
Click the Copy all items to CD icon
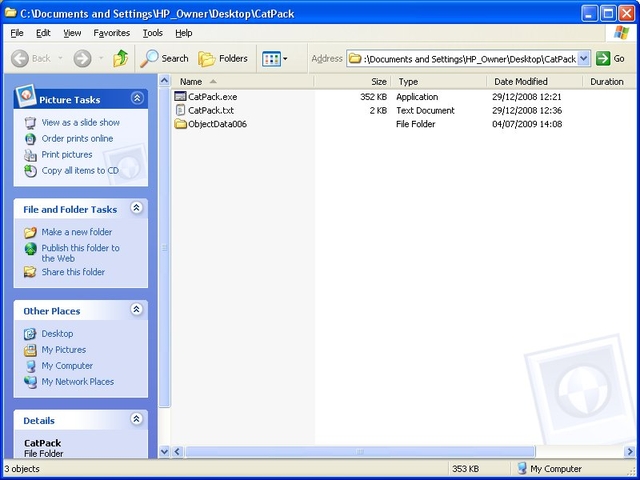[x=30, y=171]
